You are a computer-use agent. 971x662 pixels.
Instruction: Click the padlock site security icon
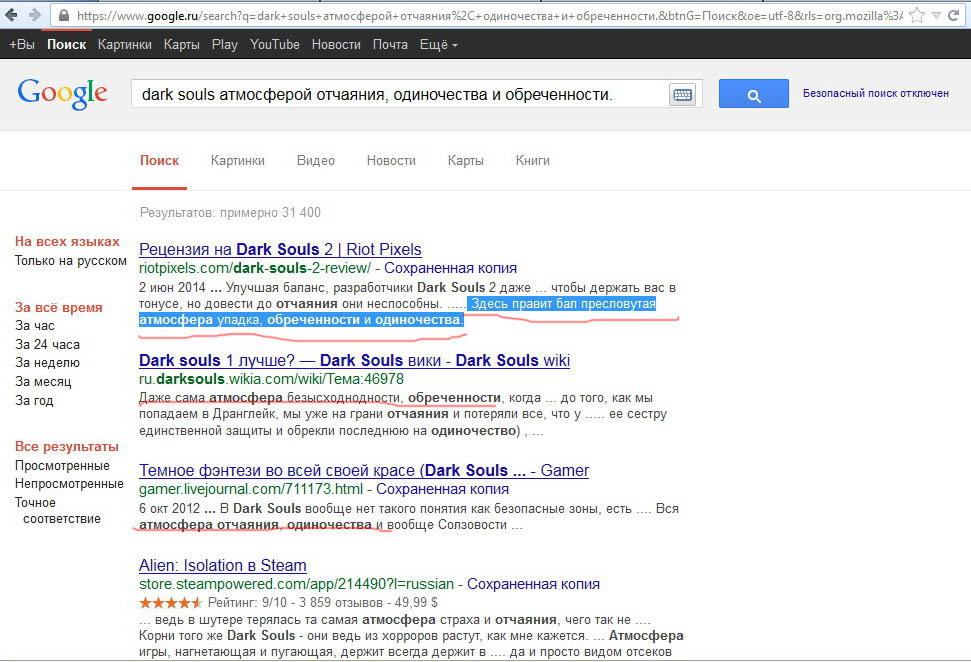click(x=63, y=15)
